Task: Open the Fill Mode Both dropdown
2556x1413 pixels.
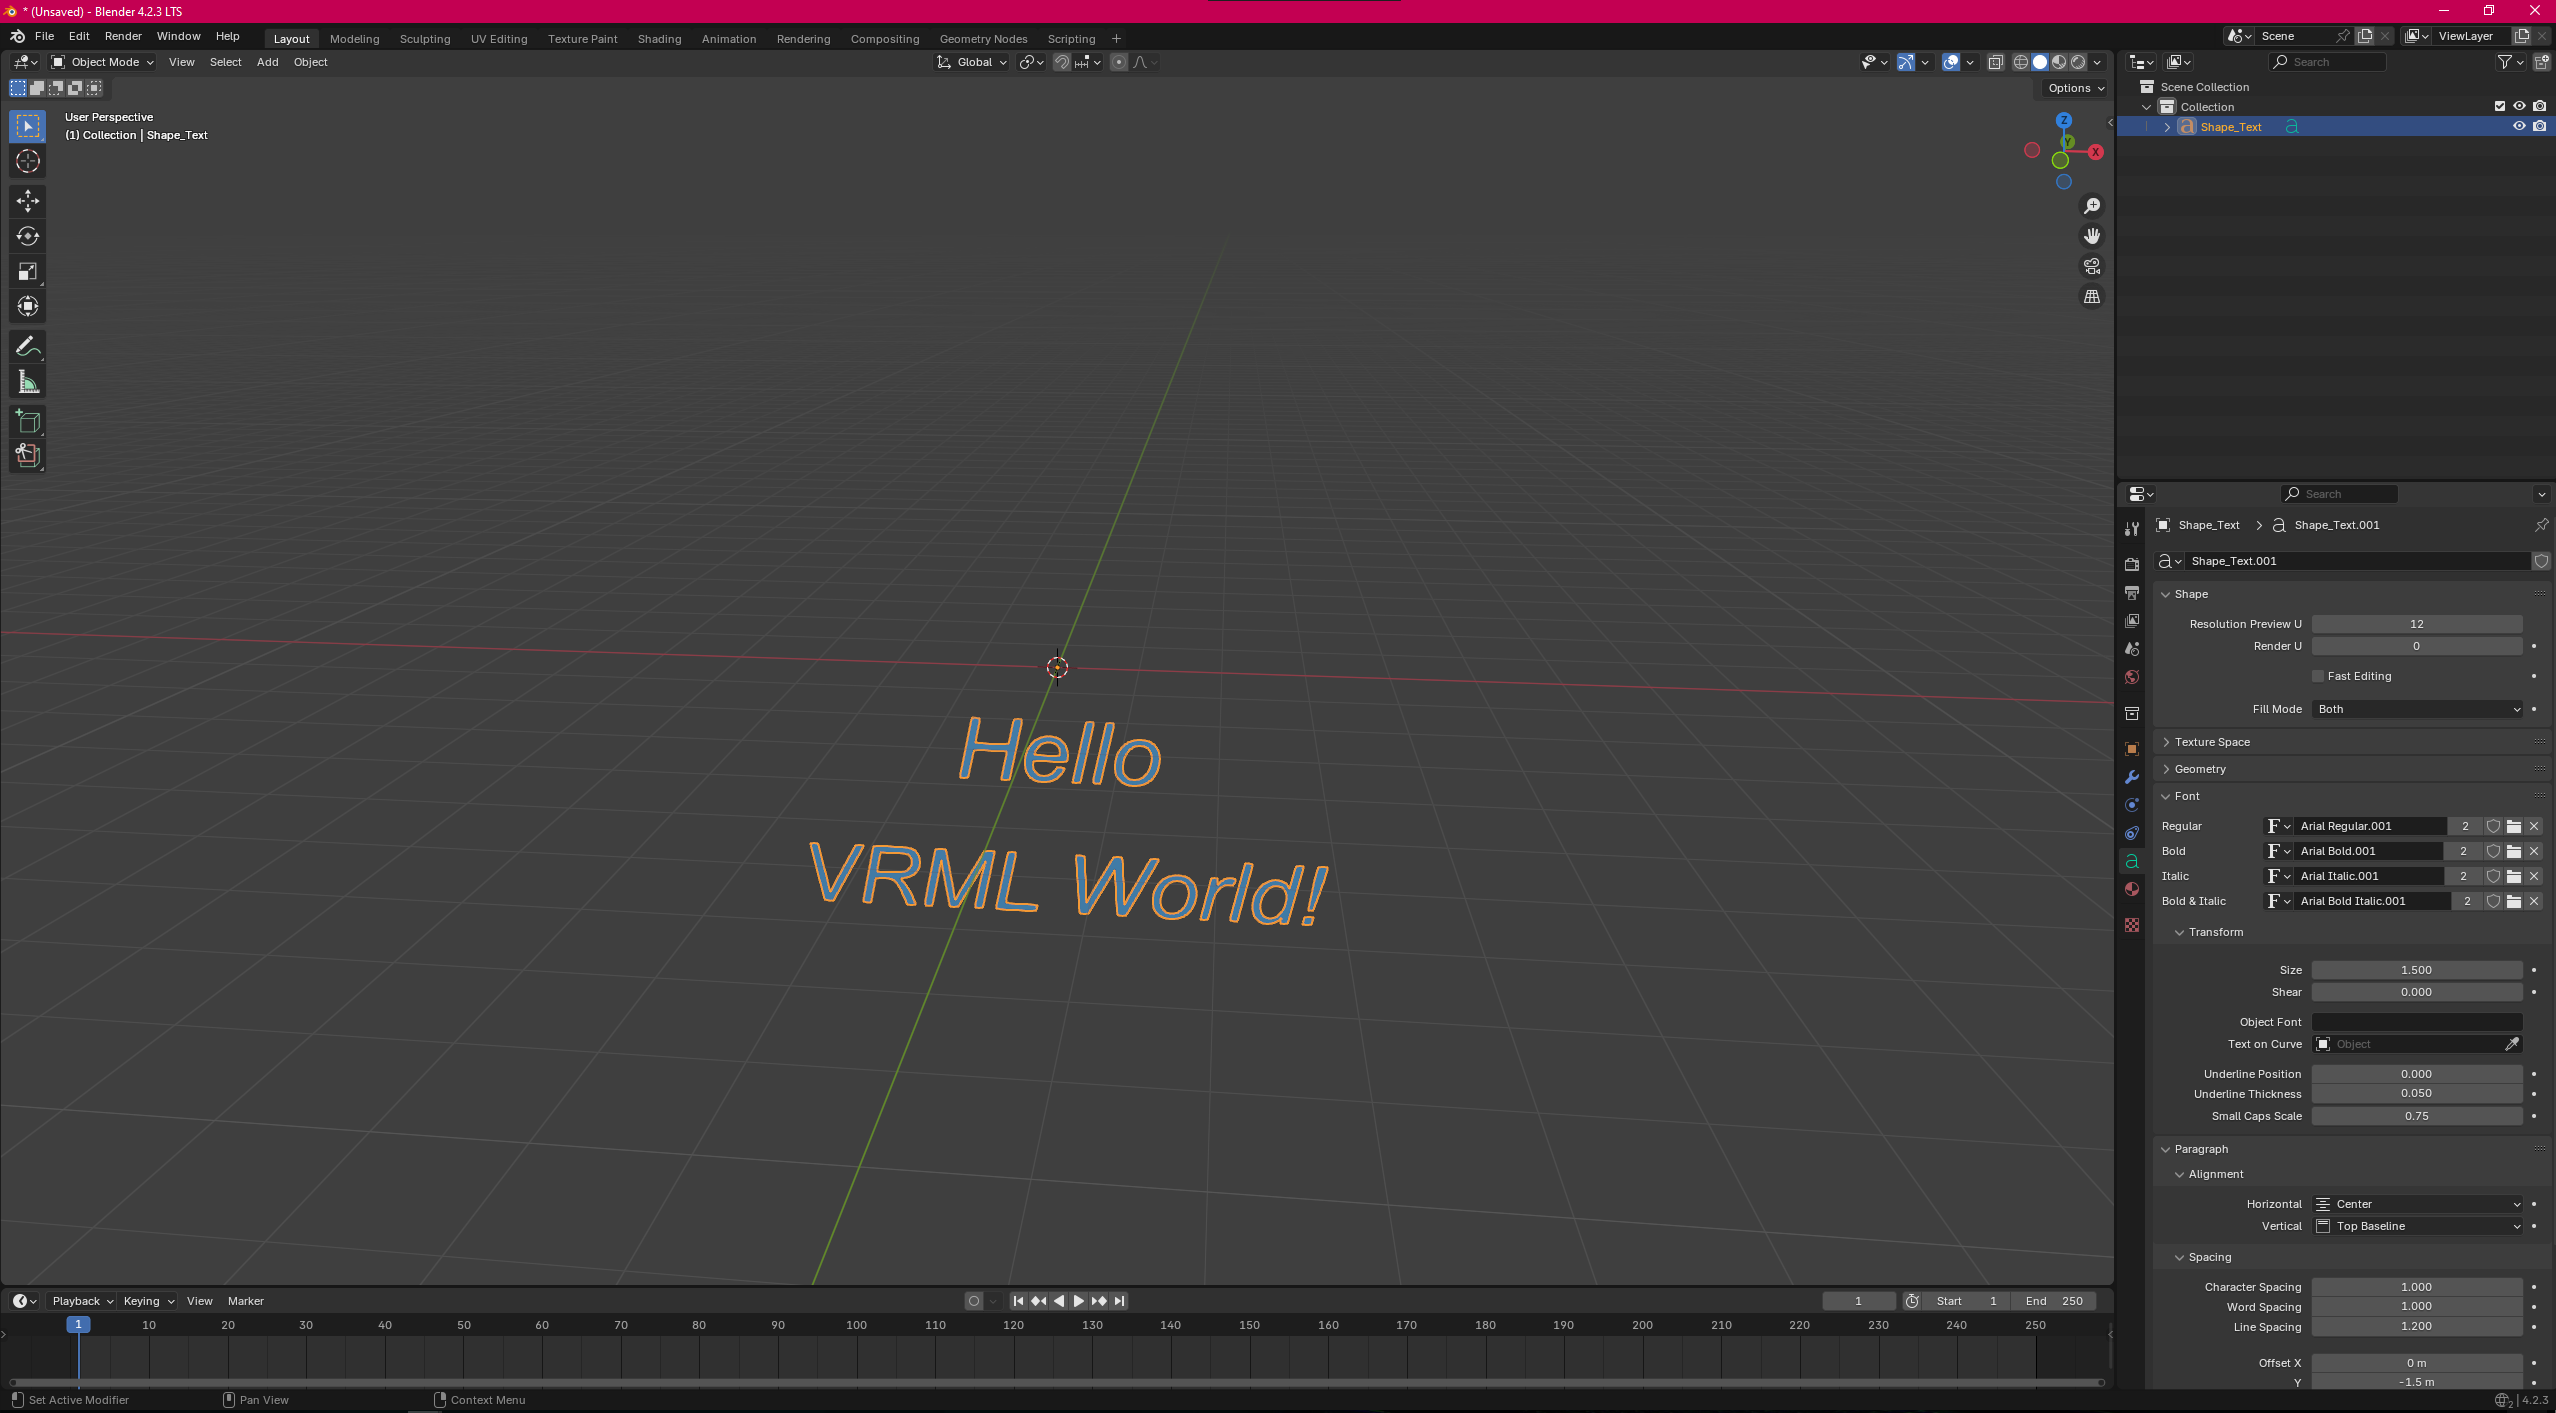Action: pyautogui.click(x=2417, y=709)
